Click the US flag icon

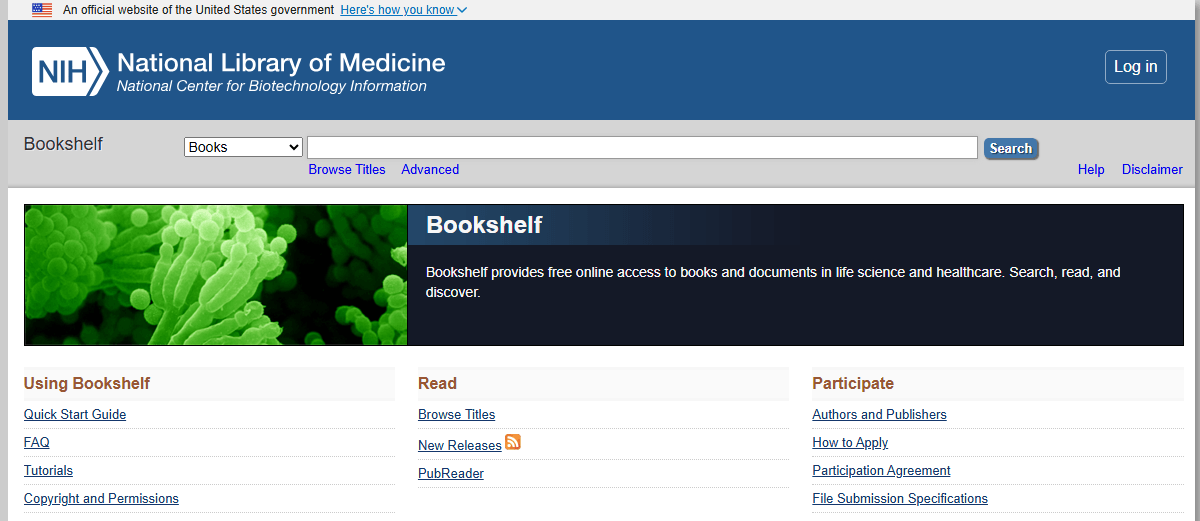coord(42,10)
